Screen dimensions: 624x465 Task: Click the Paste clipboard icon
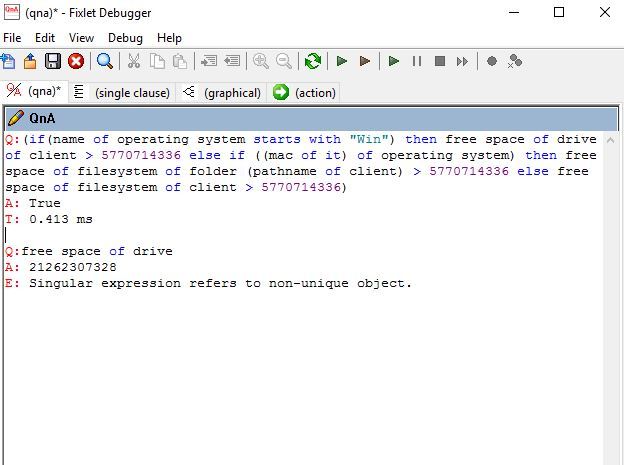point(180,61)
